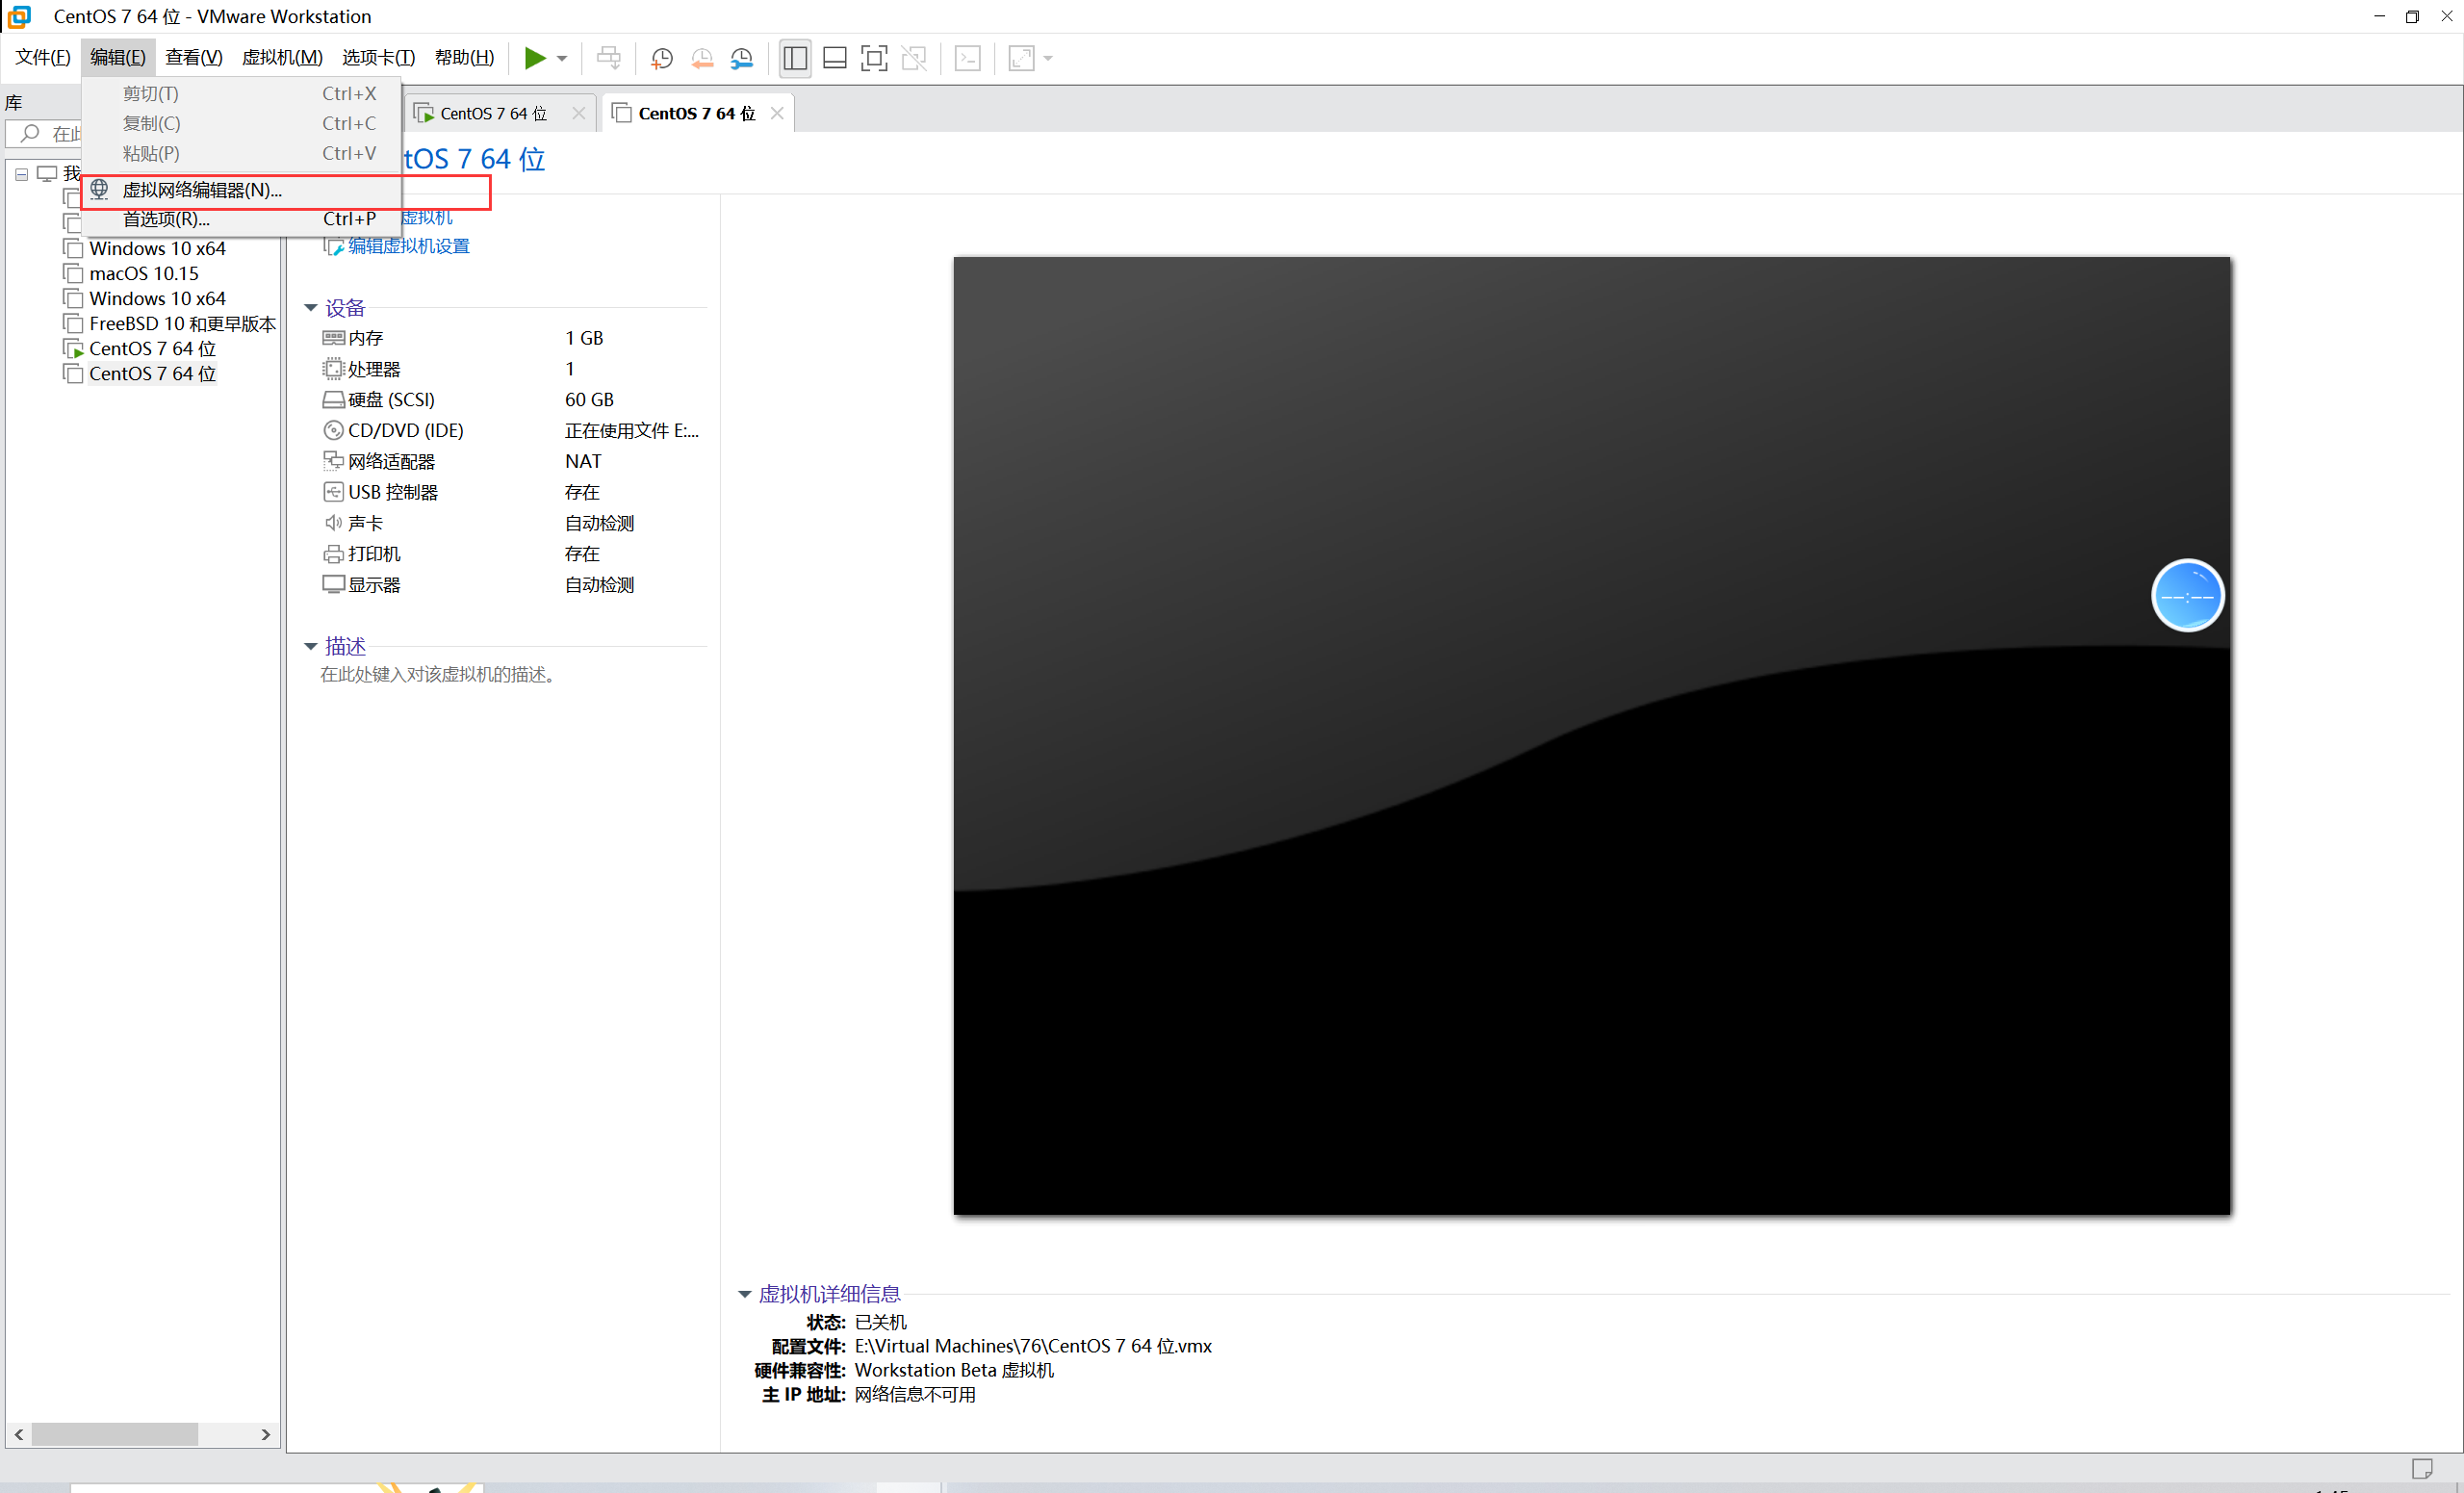The image size is (2464, 1493).
Task: Toggle the thumbnail bar view
Action: (x=834, y=58)
